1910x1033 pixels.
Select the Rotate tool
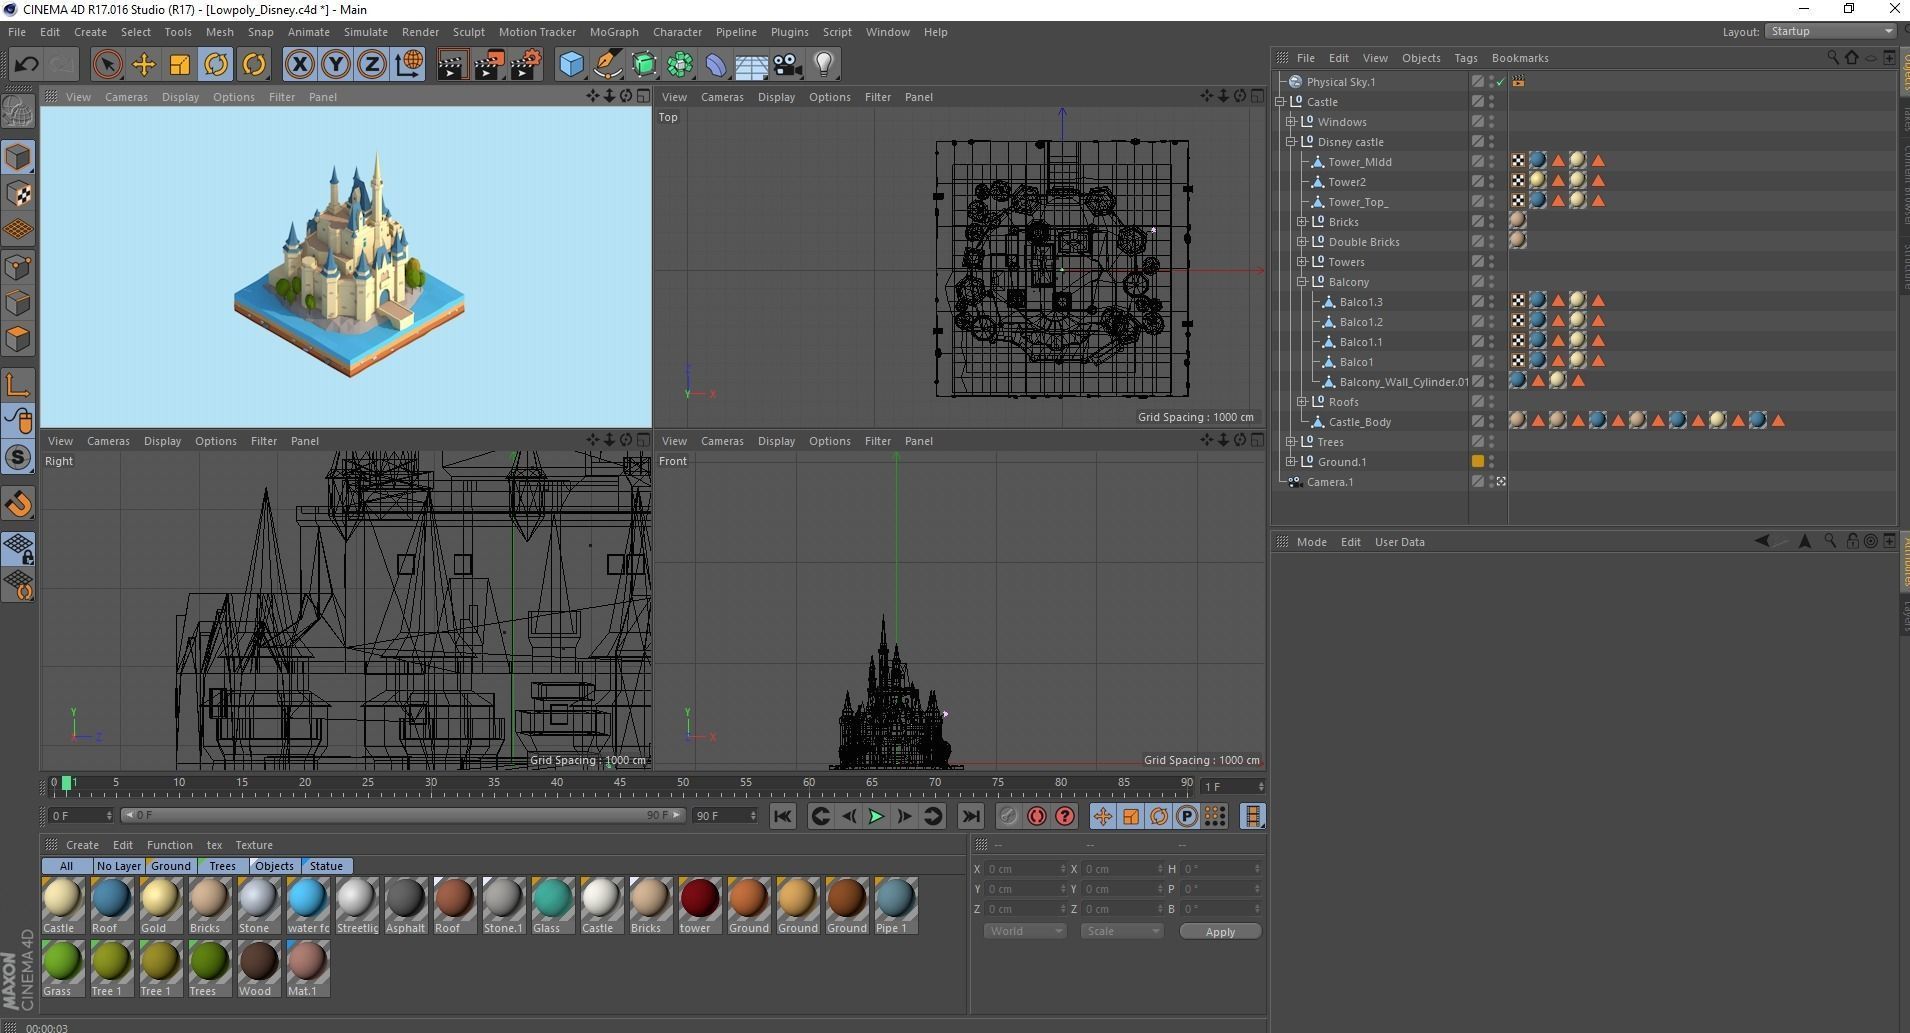coord(216,65)
